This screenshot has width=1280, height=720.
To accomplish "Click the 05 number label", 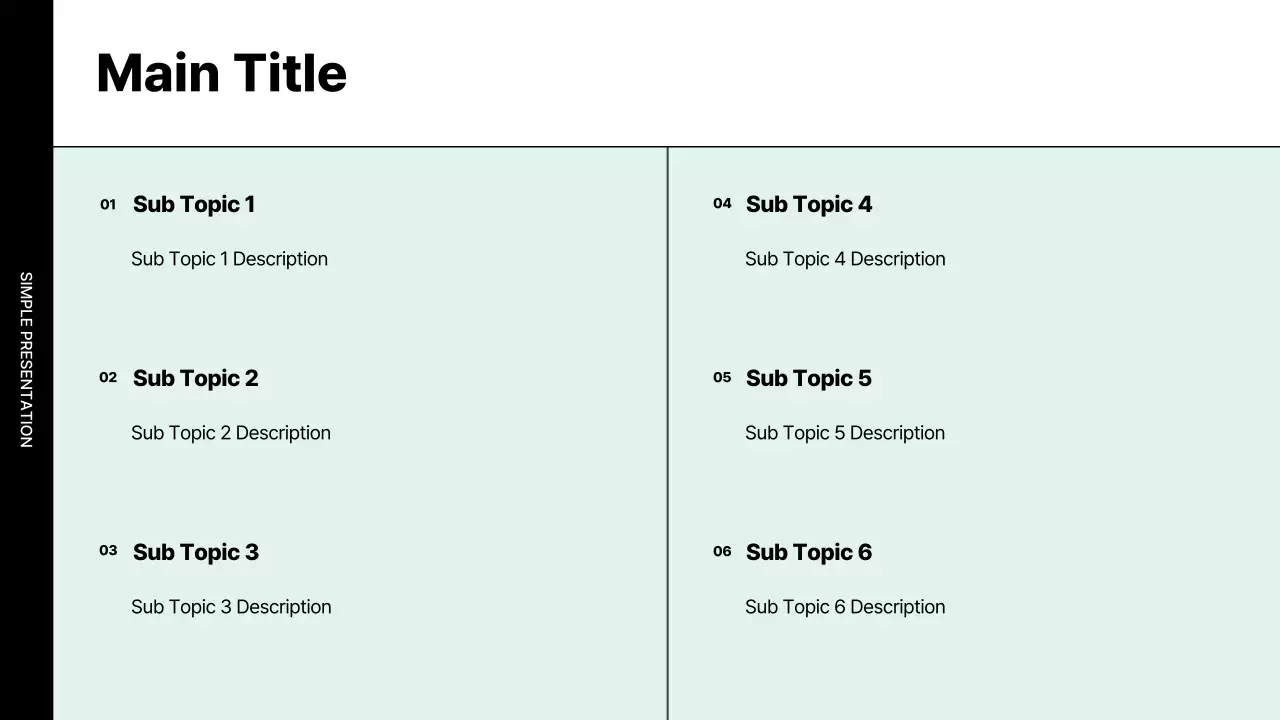I will (722, 378).
